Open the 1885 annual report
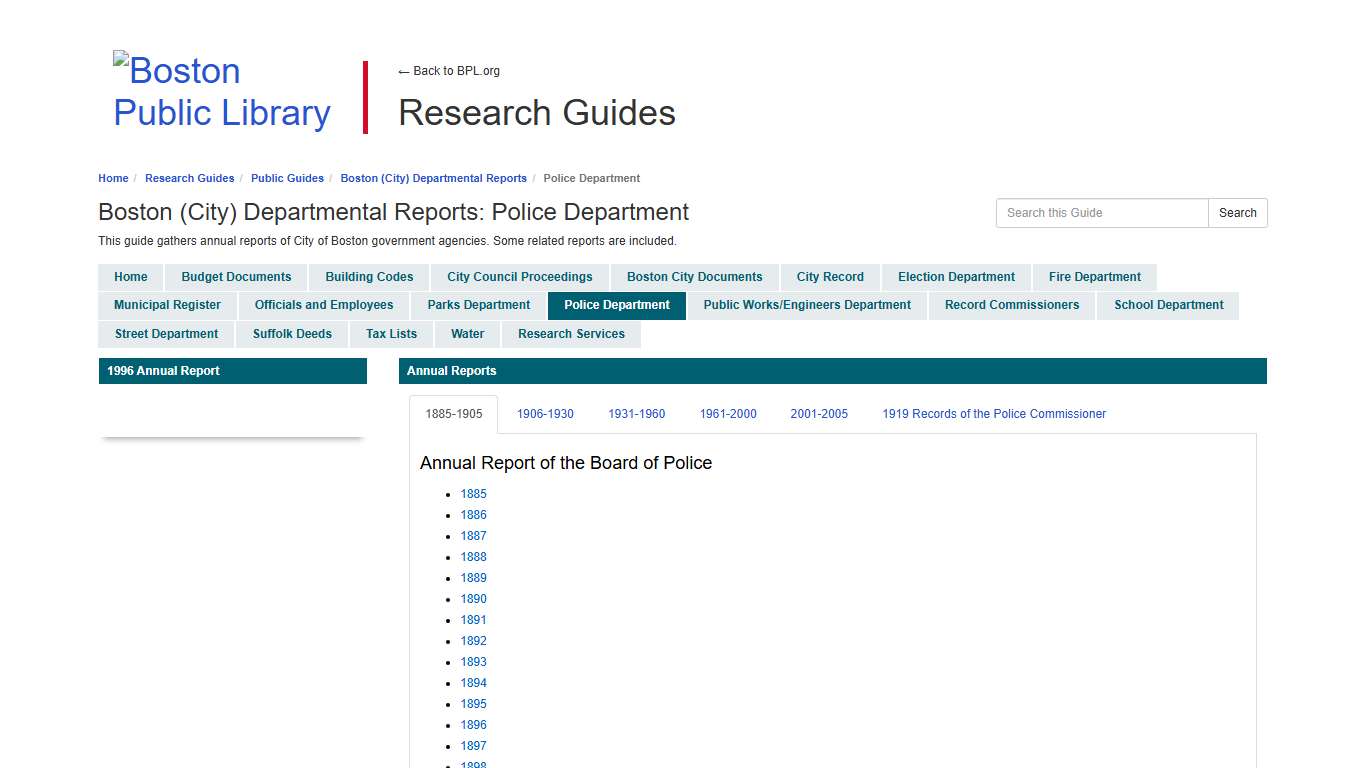 (x=474, y=493)
